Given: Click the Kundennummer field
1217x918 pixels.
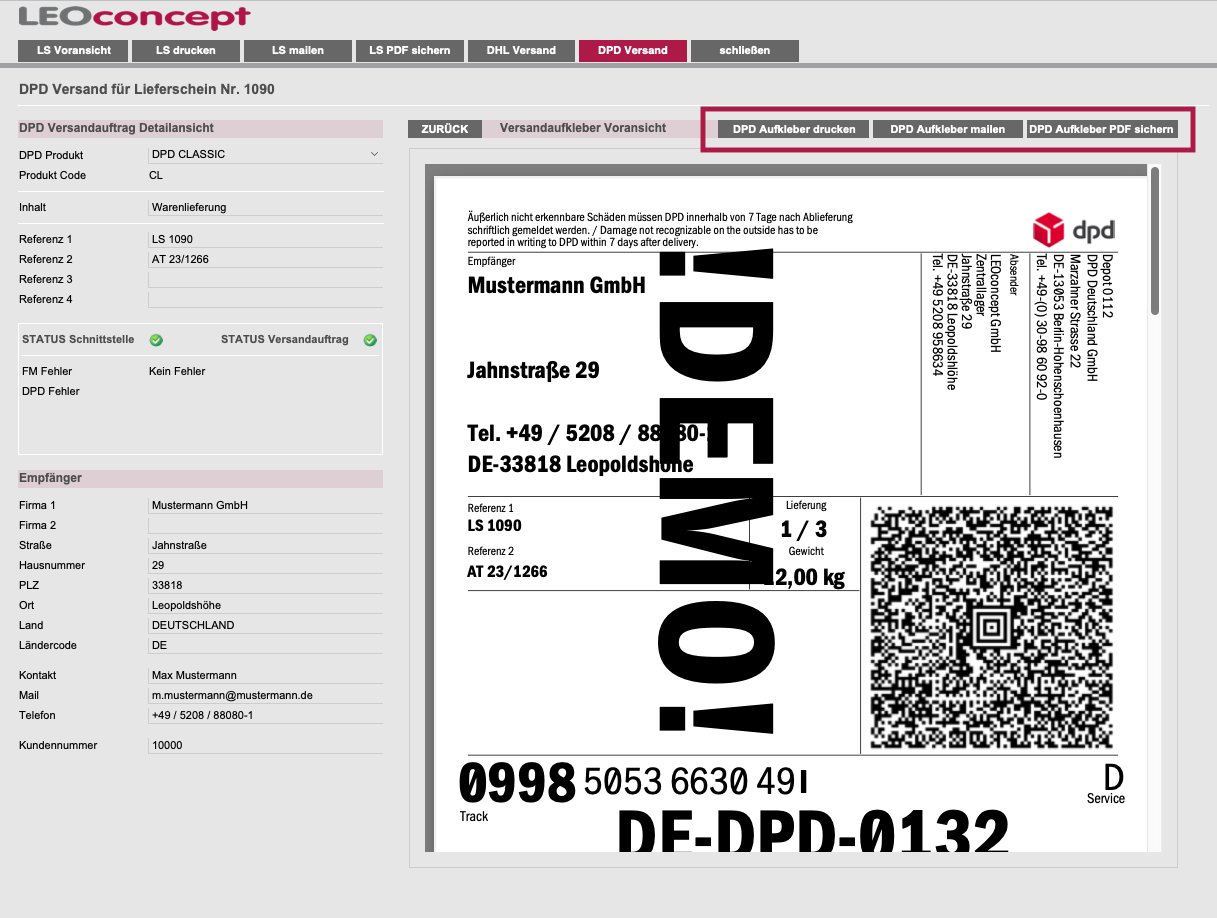Looking at the screenshot, I should click(x=265, y=745).
